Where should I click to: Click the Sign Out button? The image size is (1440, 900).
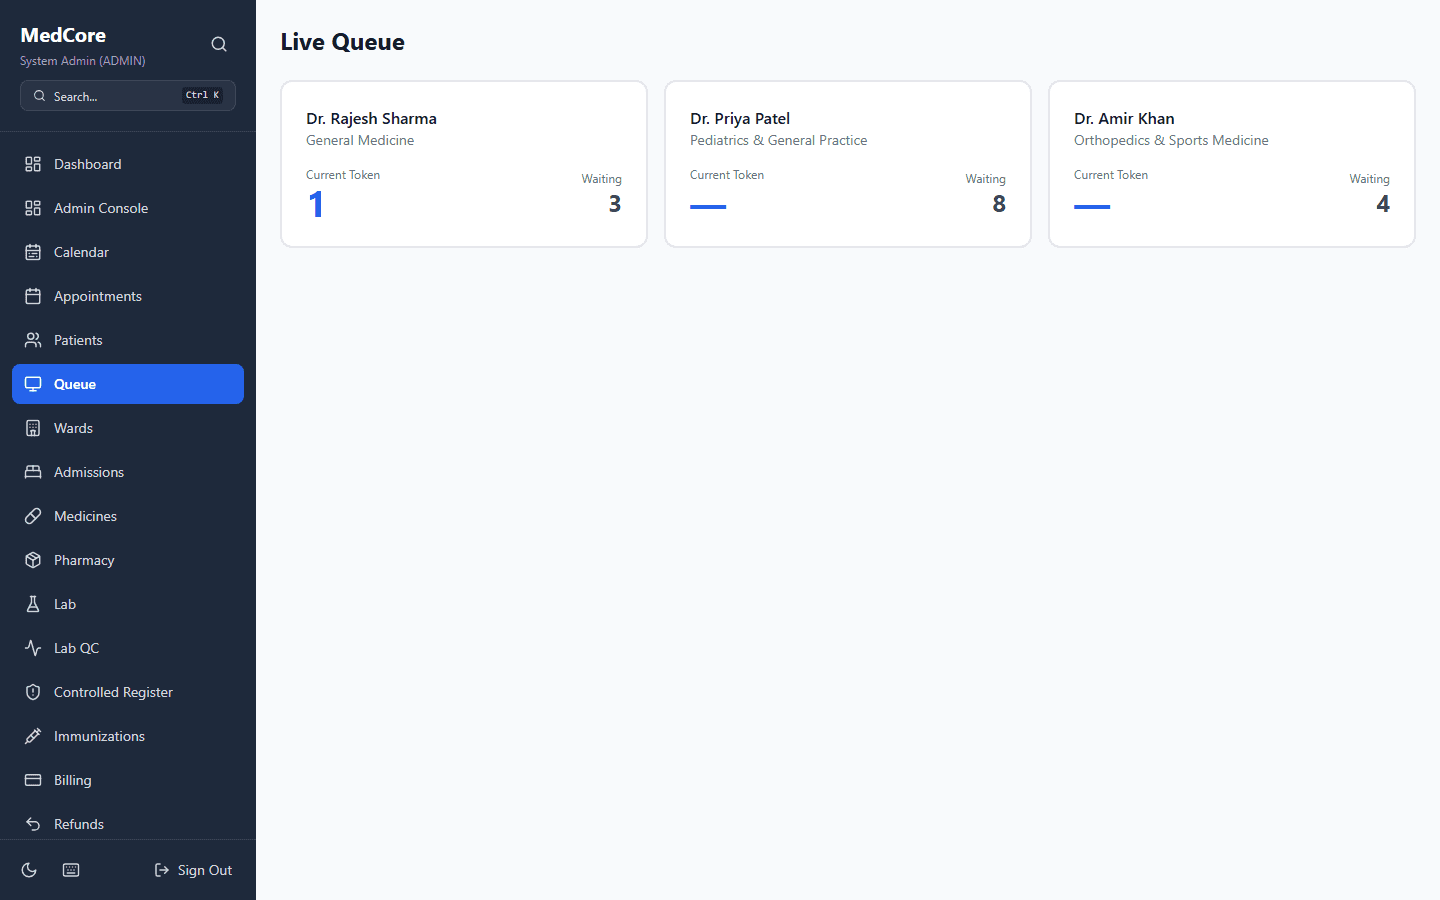point(193,870)
